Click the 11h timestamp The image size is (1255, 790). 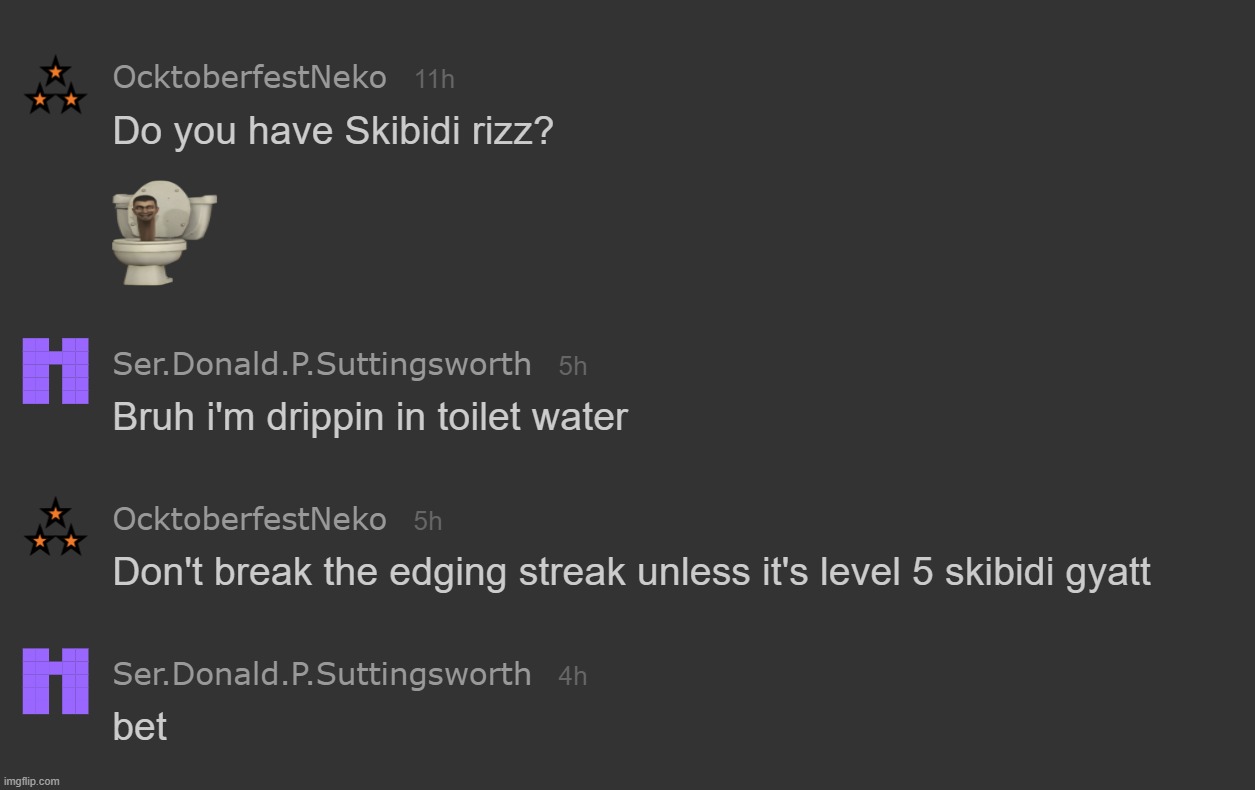coord(434,79)
